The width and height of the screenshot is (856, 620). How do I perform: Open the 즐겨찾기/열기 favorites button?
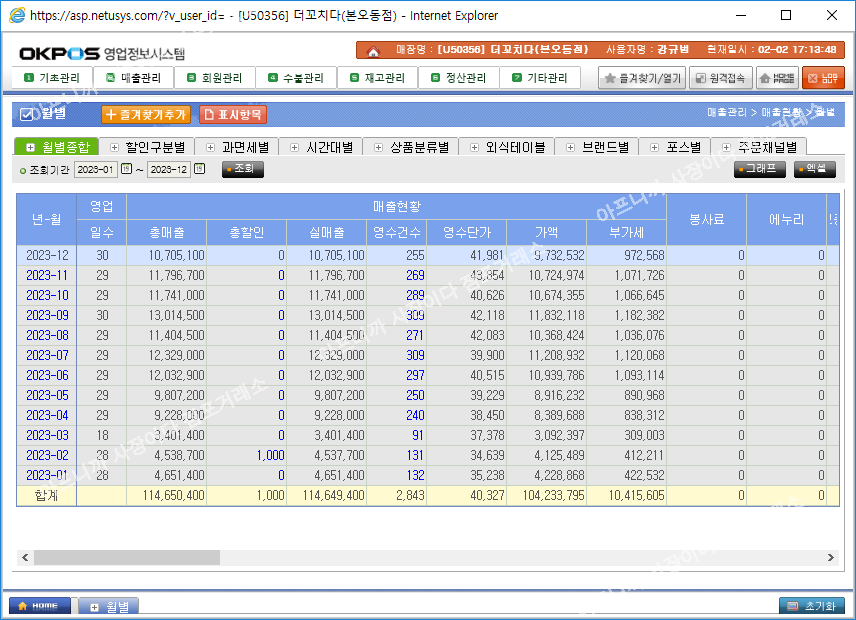point(641,78)
